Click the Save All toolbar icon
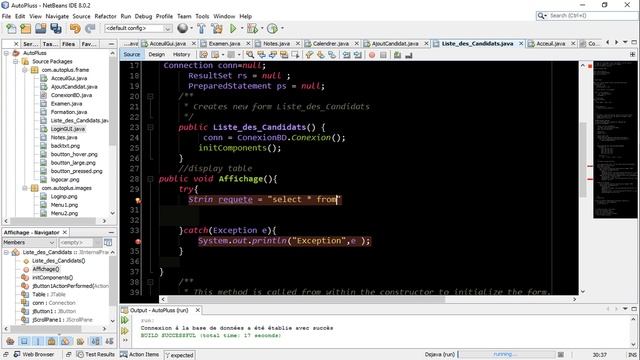This screenshot has width=640, height=360. coord(56,29)
